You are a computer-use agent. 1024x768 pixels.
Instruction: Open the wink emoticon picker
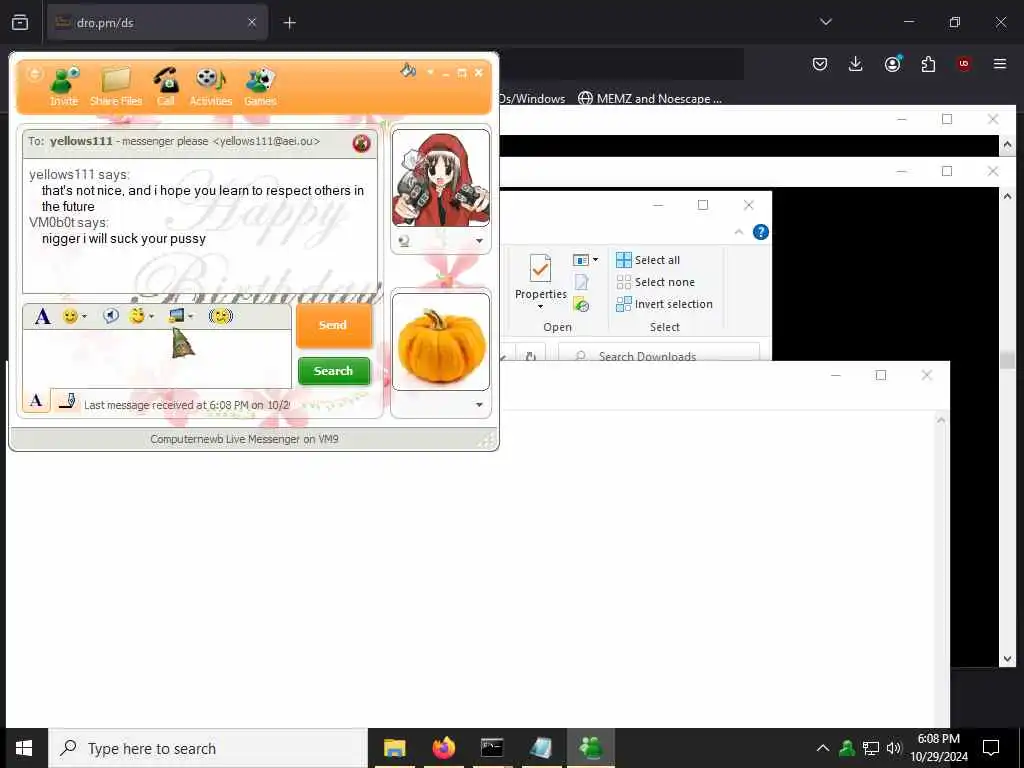tap(136, 316)
